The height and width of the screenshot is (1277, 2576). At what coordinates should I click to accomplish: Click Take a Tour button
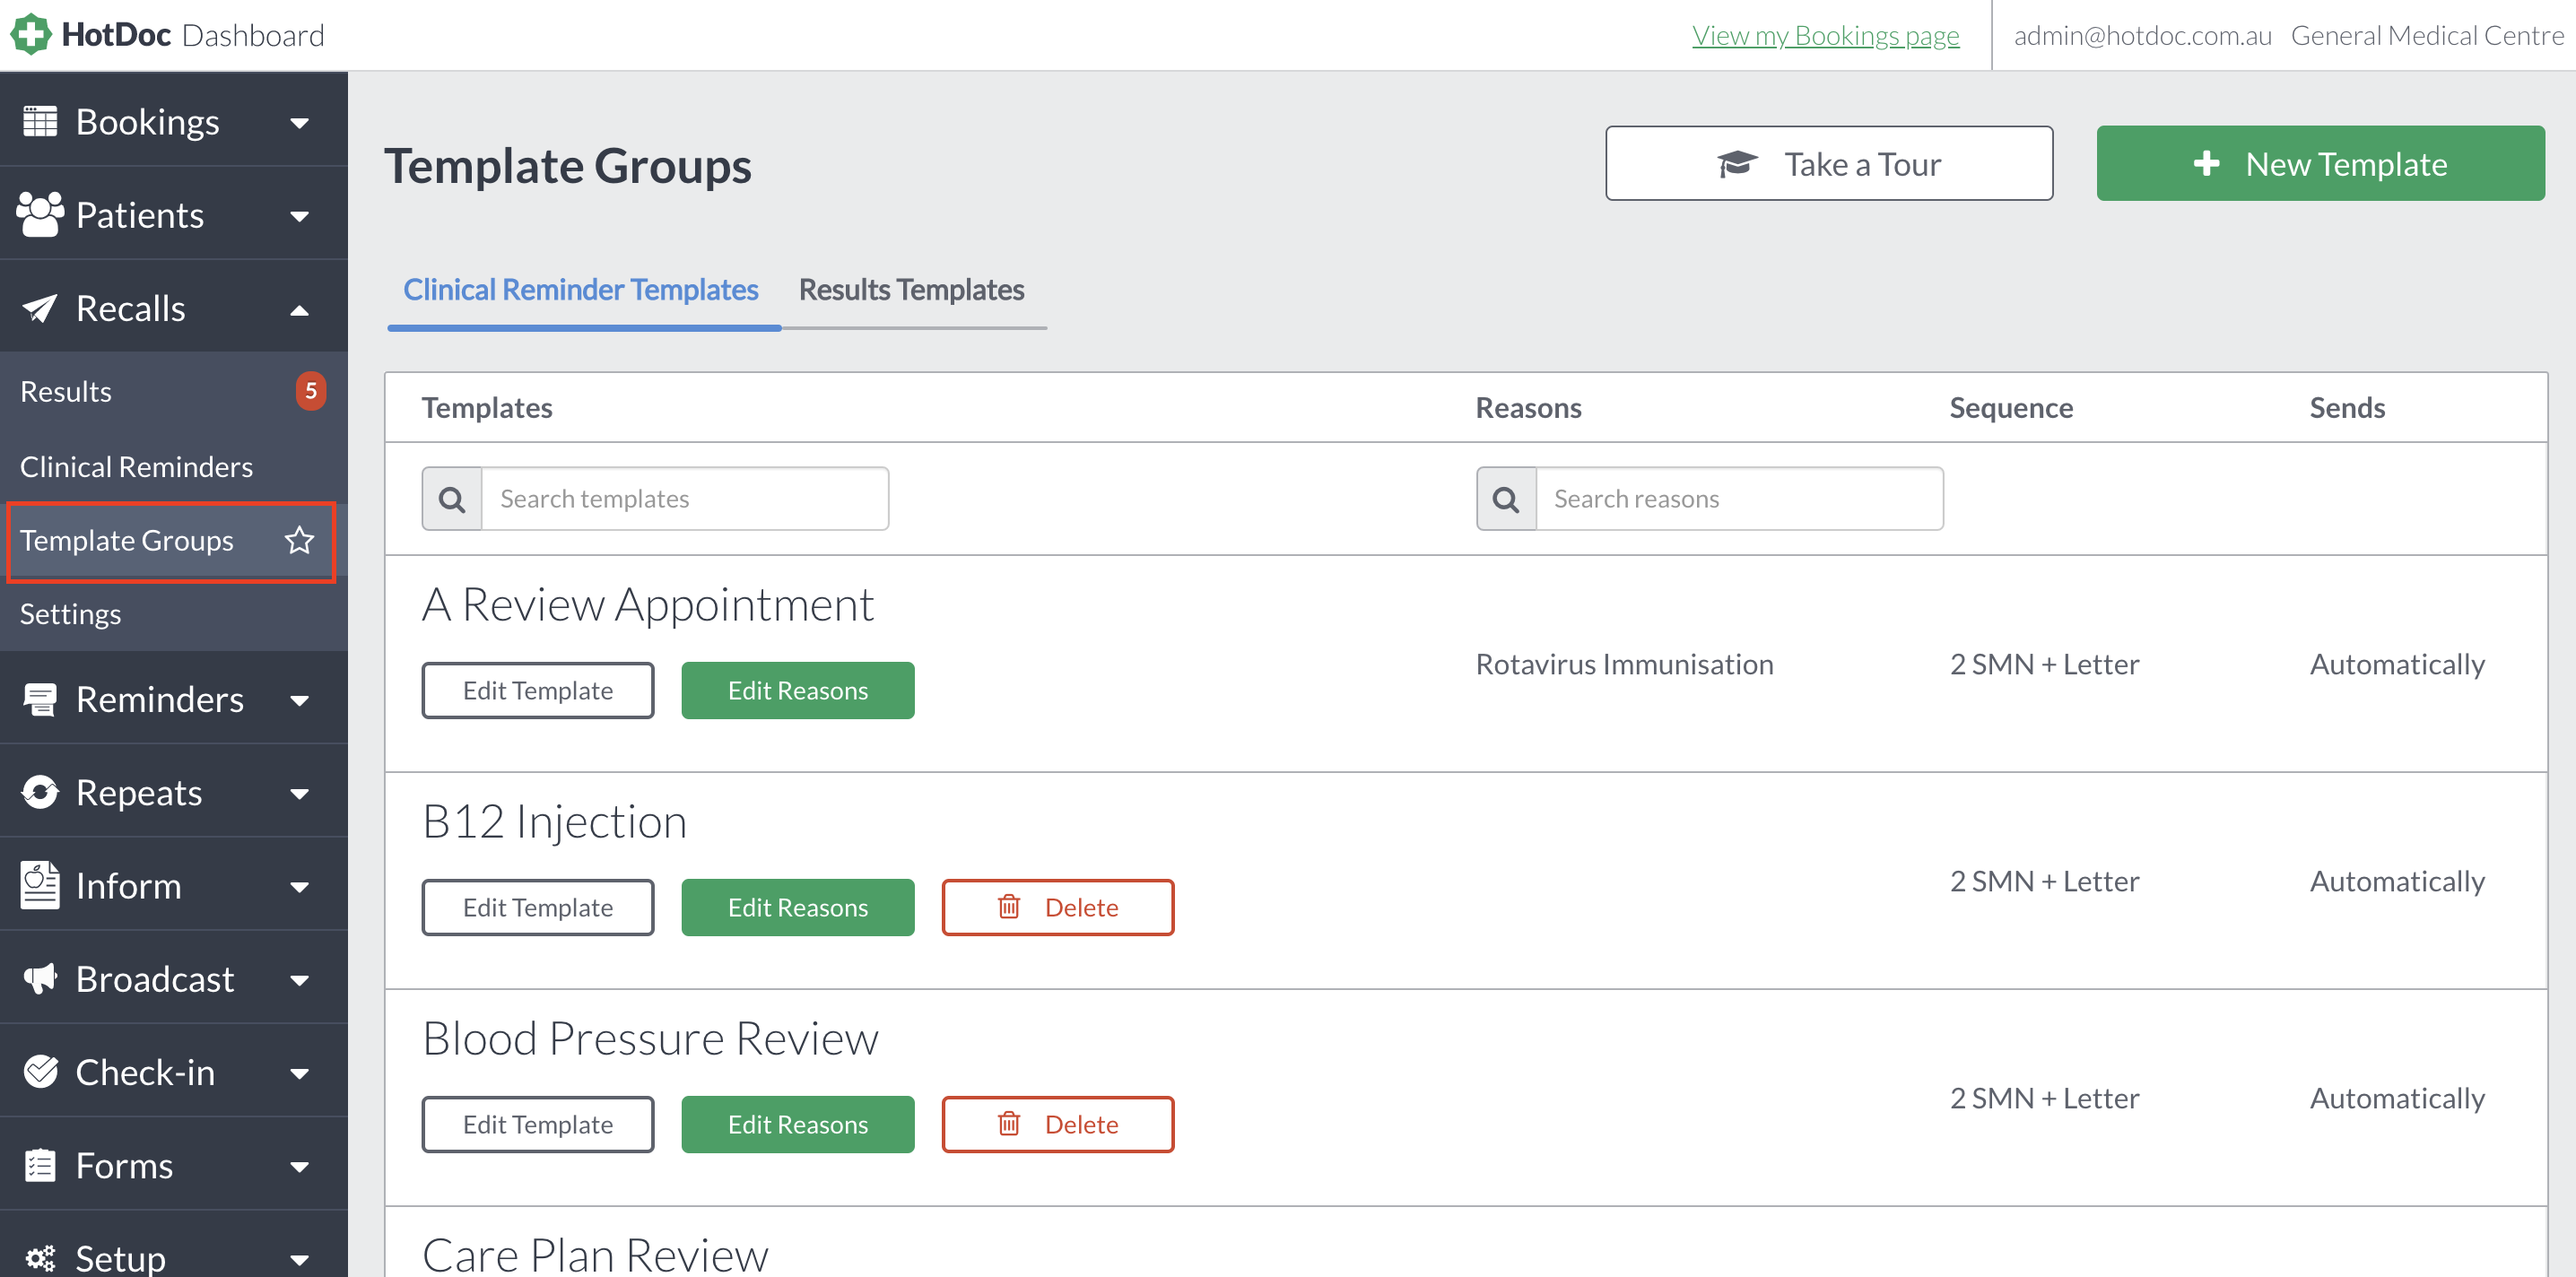coord(1829,163)
